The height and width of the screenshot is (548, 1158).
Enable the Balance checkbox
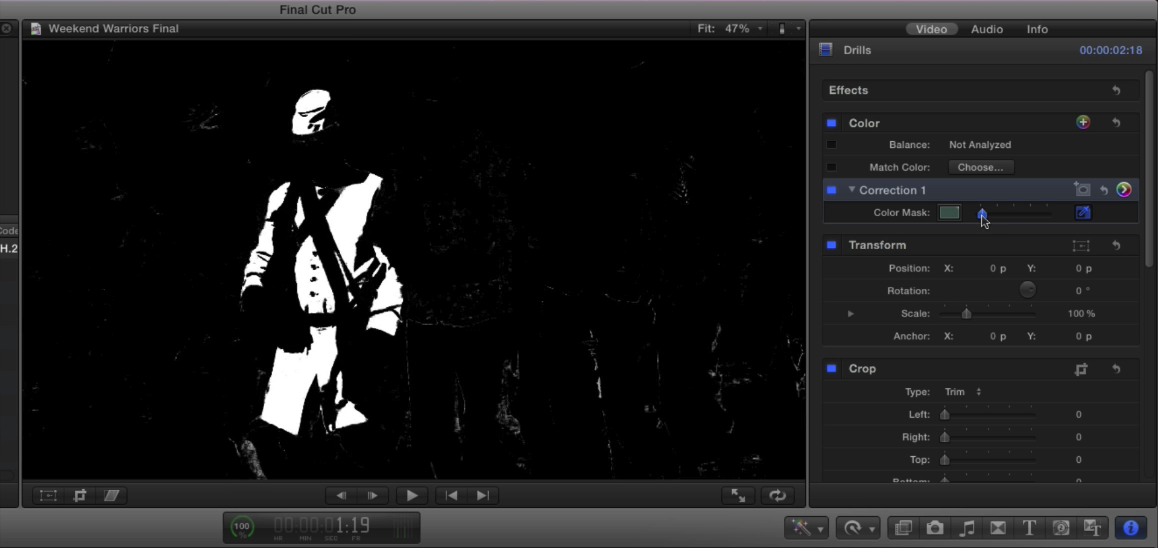pyautogui.click(x=832, y=145)
